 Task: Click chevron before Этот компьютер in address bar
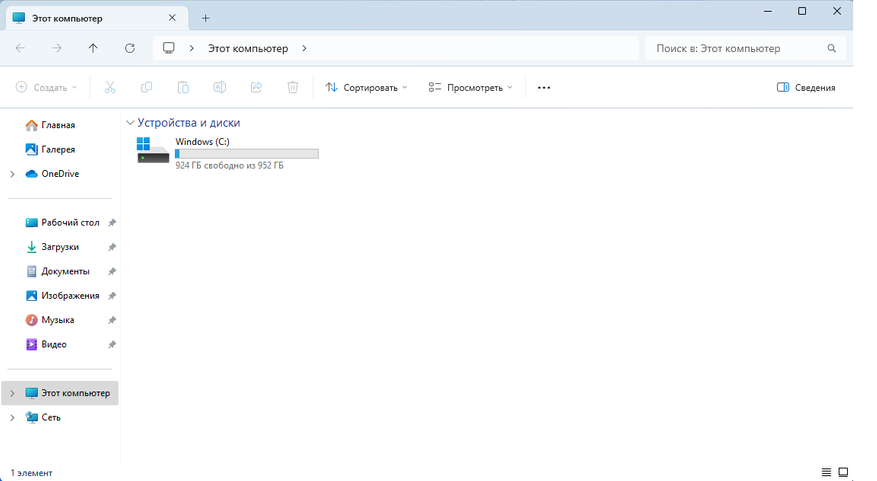click(x=191, y=48)
